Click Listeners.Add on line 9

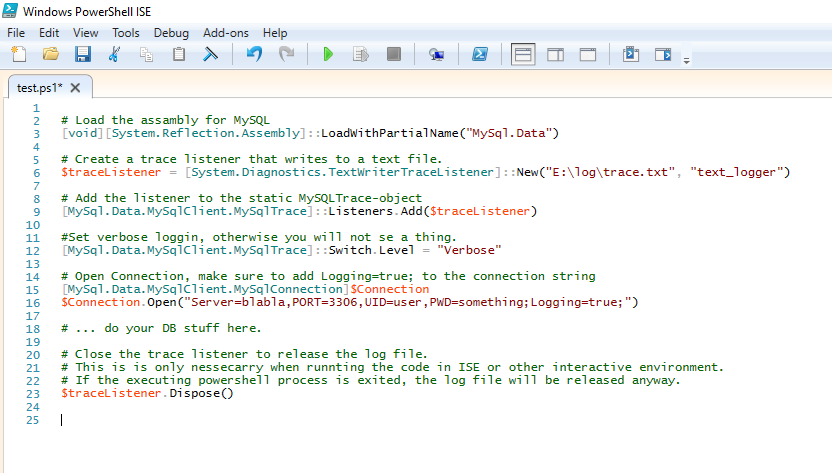click(x=376, y=211)
